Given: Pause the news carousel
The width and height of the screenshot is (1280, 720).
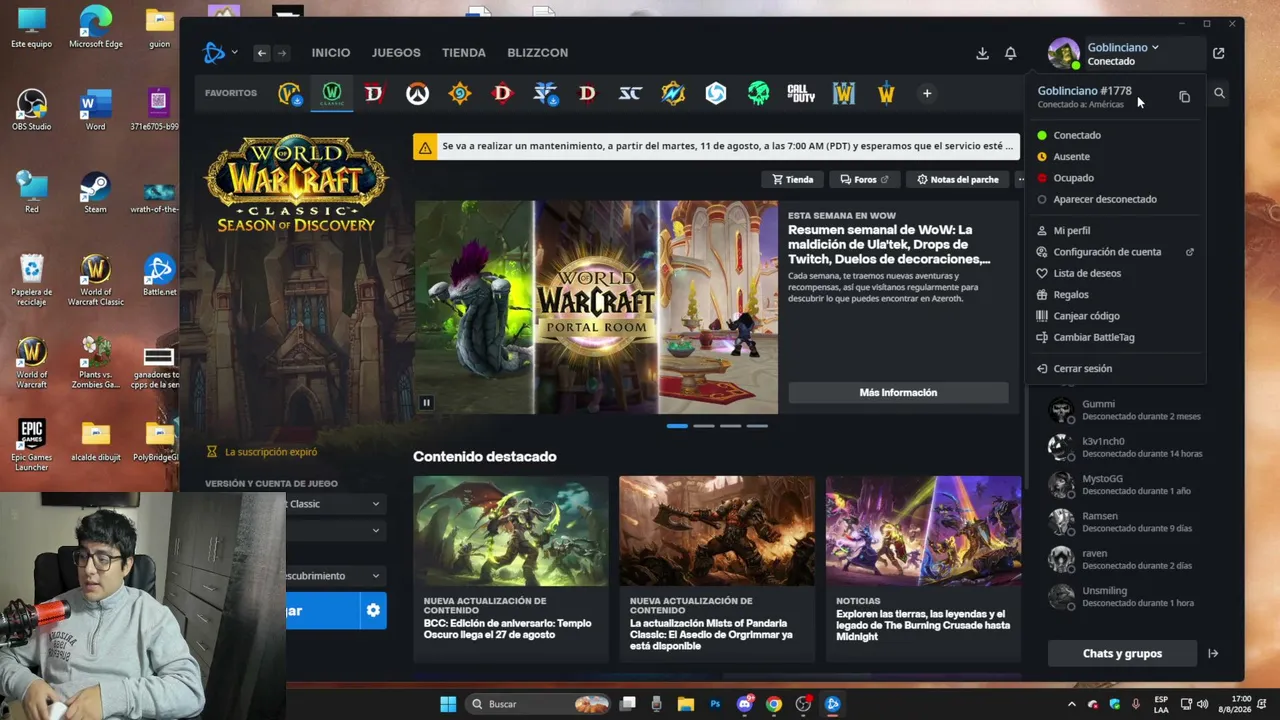Looking at the screenshot, I should coord(426,403).
